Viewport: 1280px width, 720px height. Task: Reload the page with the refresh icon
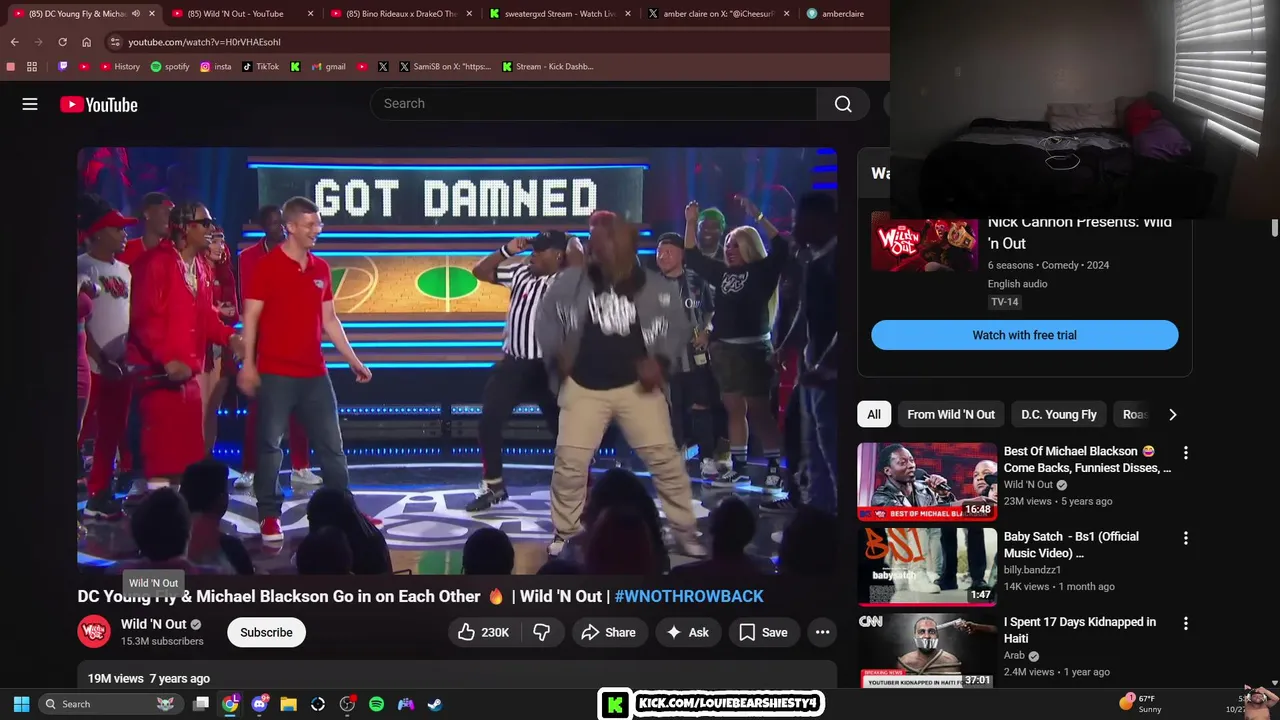tap(62, 42)
